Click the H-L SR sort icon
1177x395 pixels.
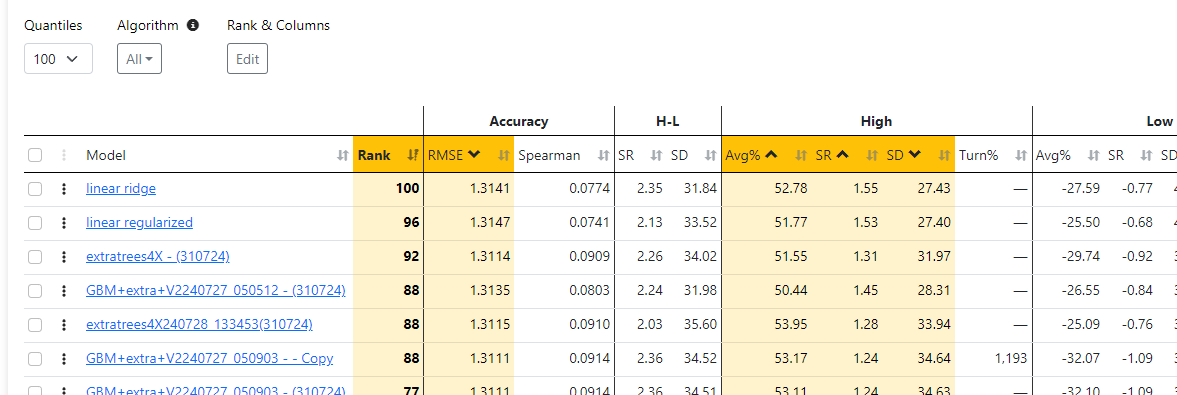(655, 155)
